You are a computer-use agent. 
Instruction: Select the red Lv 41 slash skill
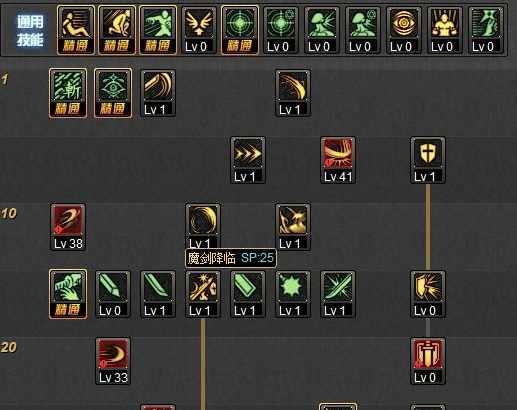(338, 160)
